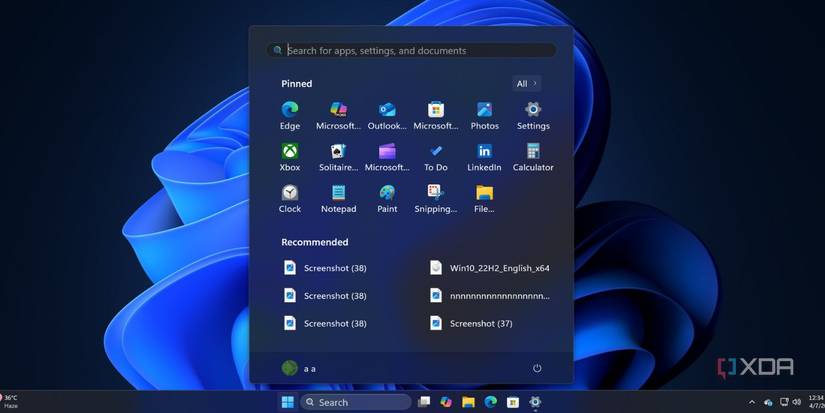Open the 'a a' user account menu
The image size is (825, 413).
[x=299, y=368]
